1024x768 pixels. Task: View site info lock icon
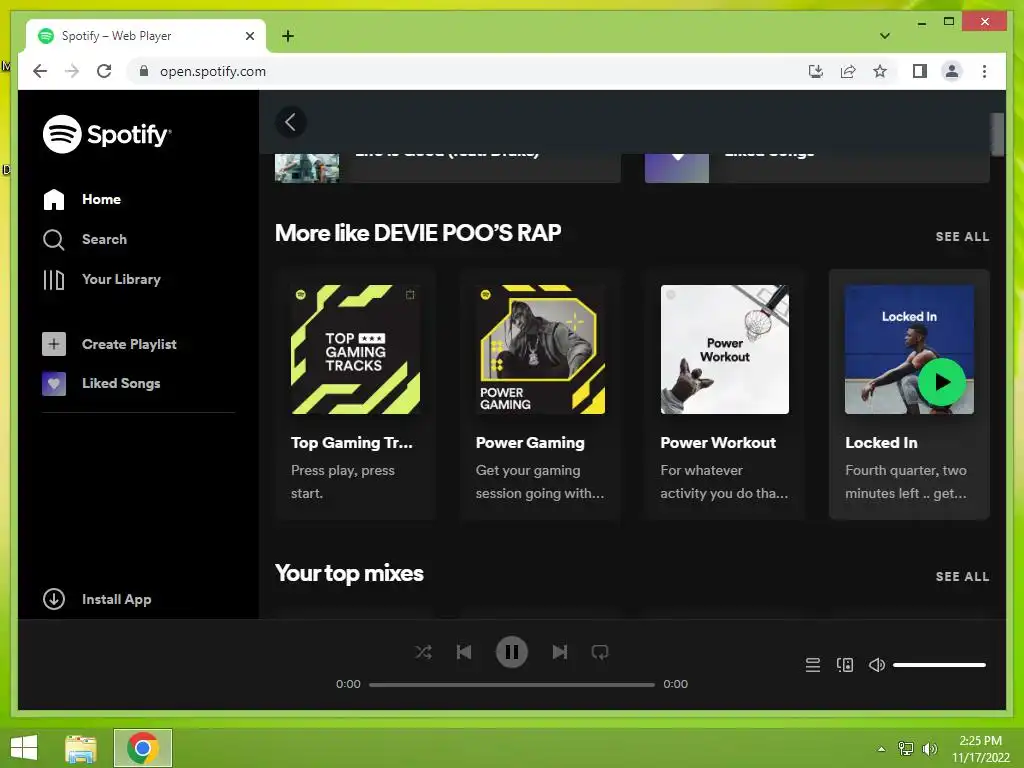[144, 71]
